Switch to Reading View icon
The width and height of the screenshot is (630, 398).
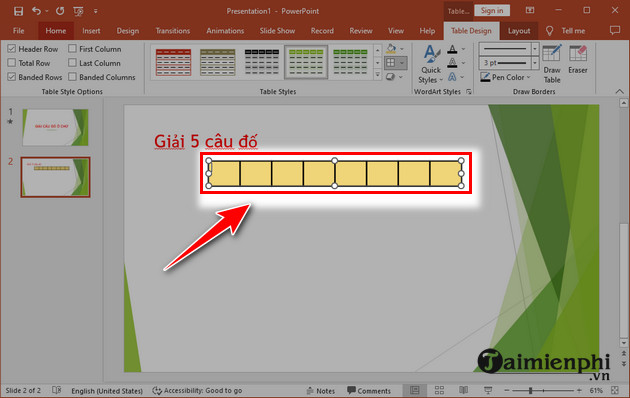463,390
